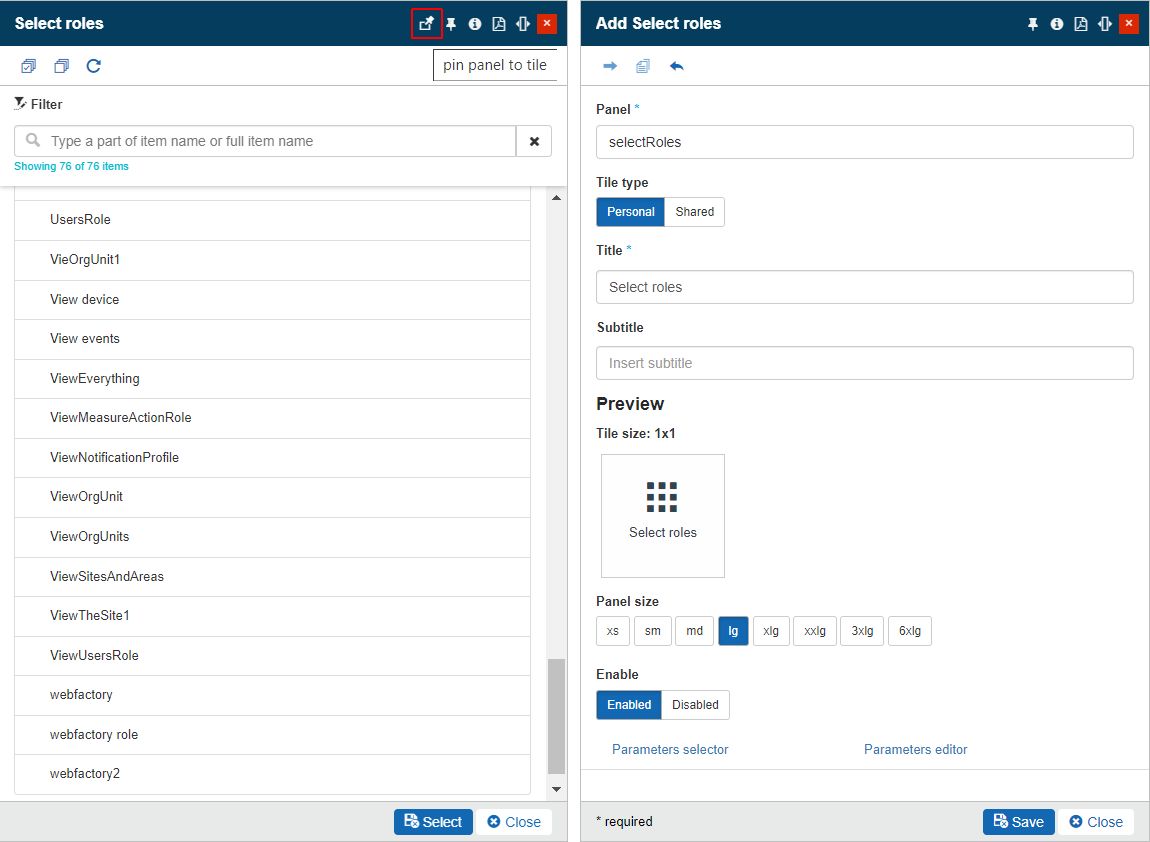Click the deselect all items icon
Screen dimensions: 1150x842
click(61, 66)
